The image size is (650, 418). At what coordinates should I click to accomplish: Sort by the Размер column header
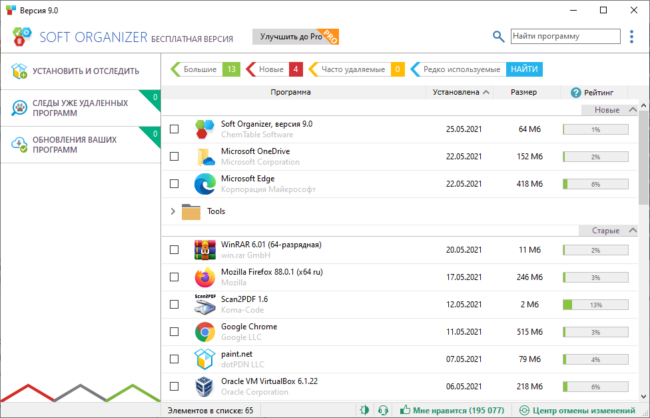[x=524, y=92]
